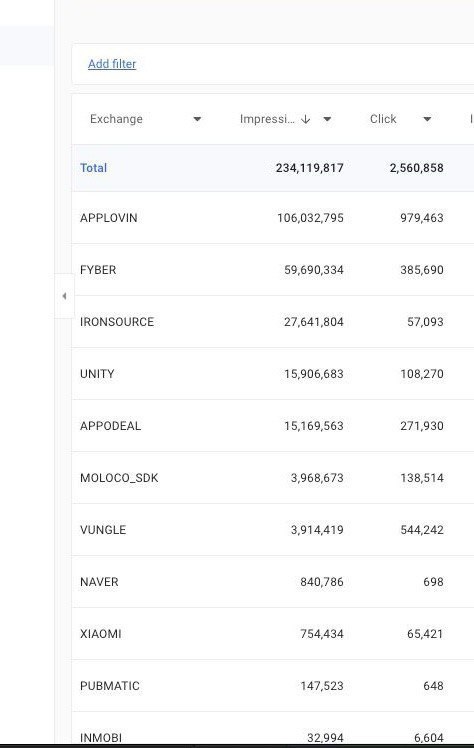Select the MOLOCO_SDK exchange row
474x748 pixels.
pos(273,478)
